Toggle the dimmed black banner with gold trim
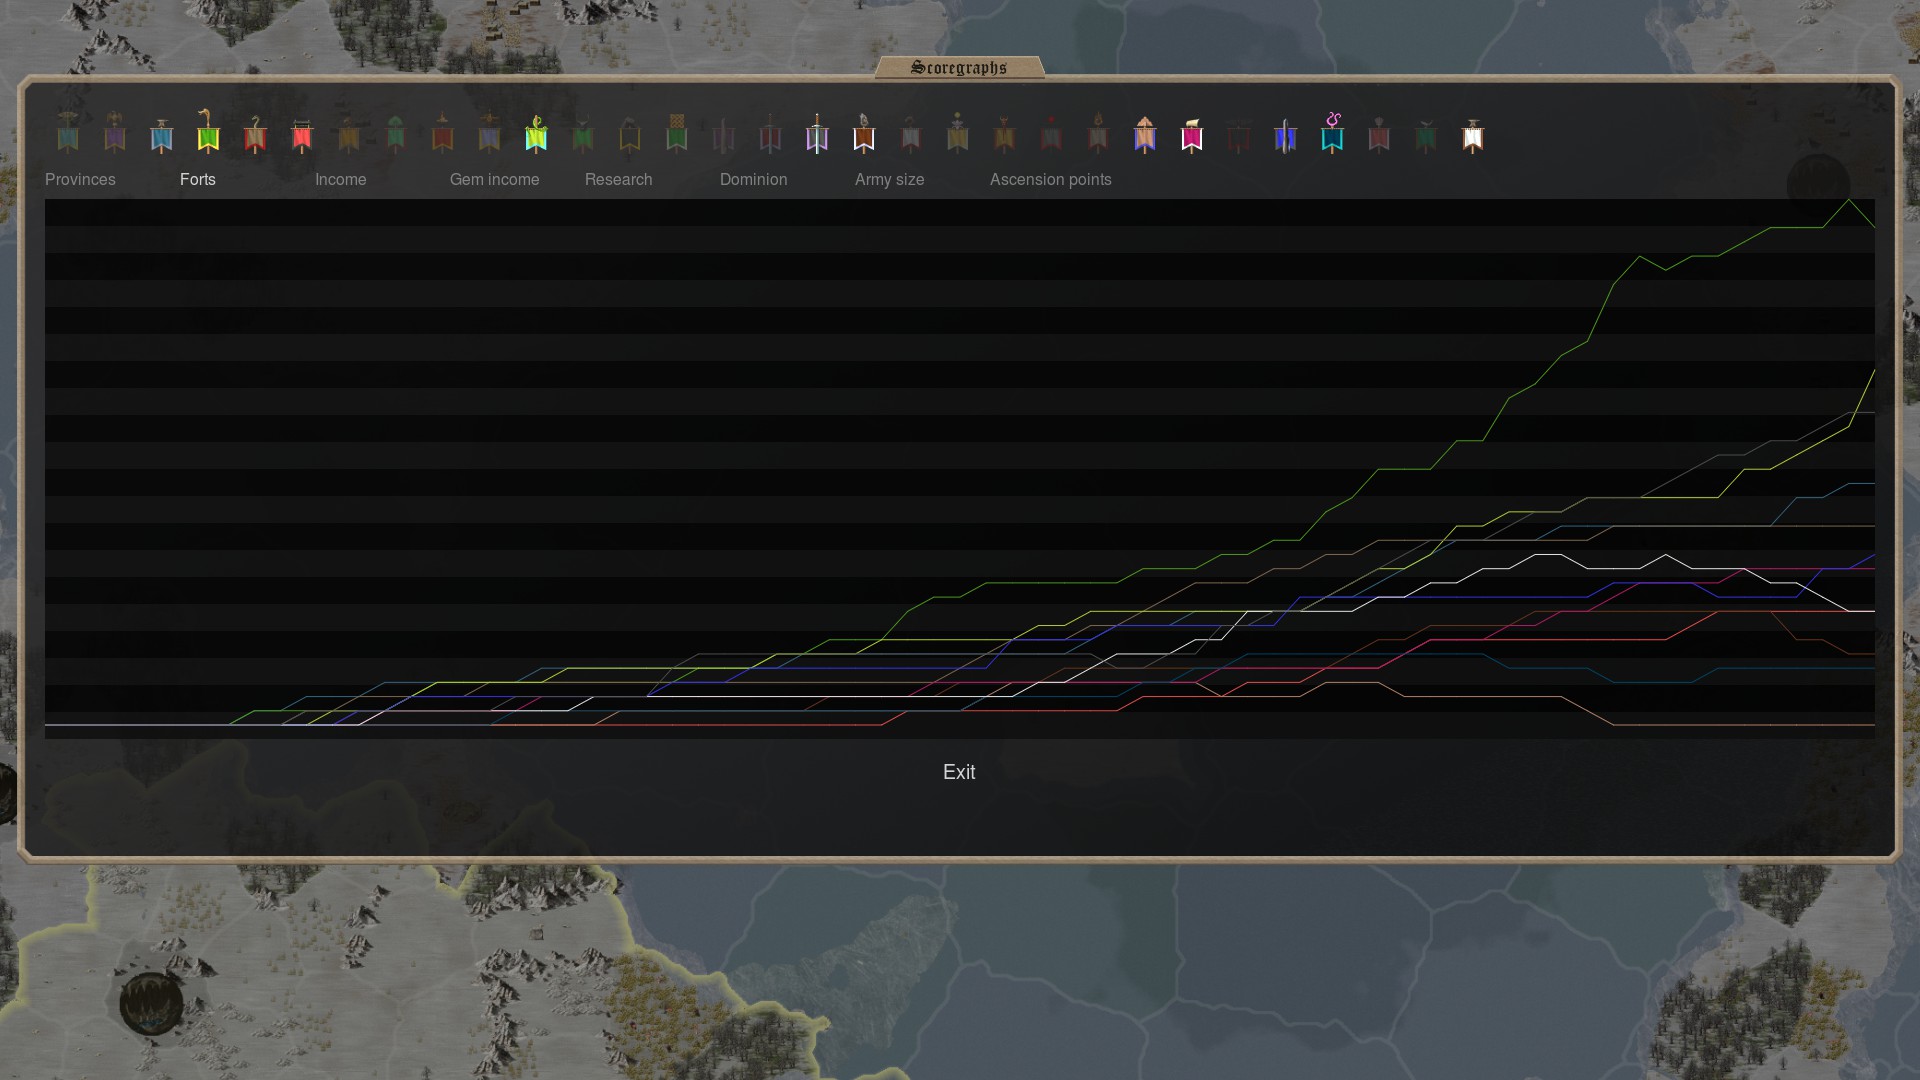The image size is (1920, 1080). 630,134
